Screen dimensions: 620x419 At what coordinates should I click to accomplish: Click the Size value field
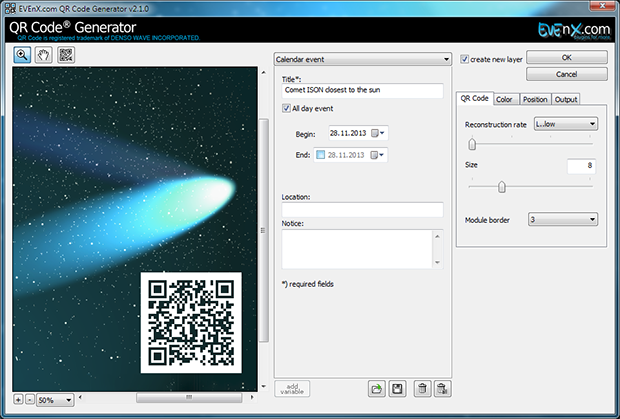pos(581,166)
